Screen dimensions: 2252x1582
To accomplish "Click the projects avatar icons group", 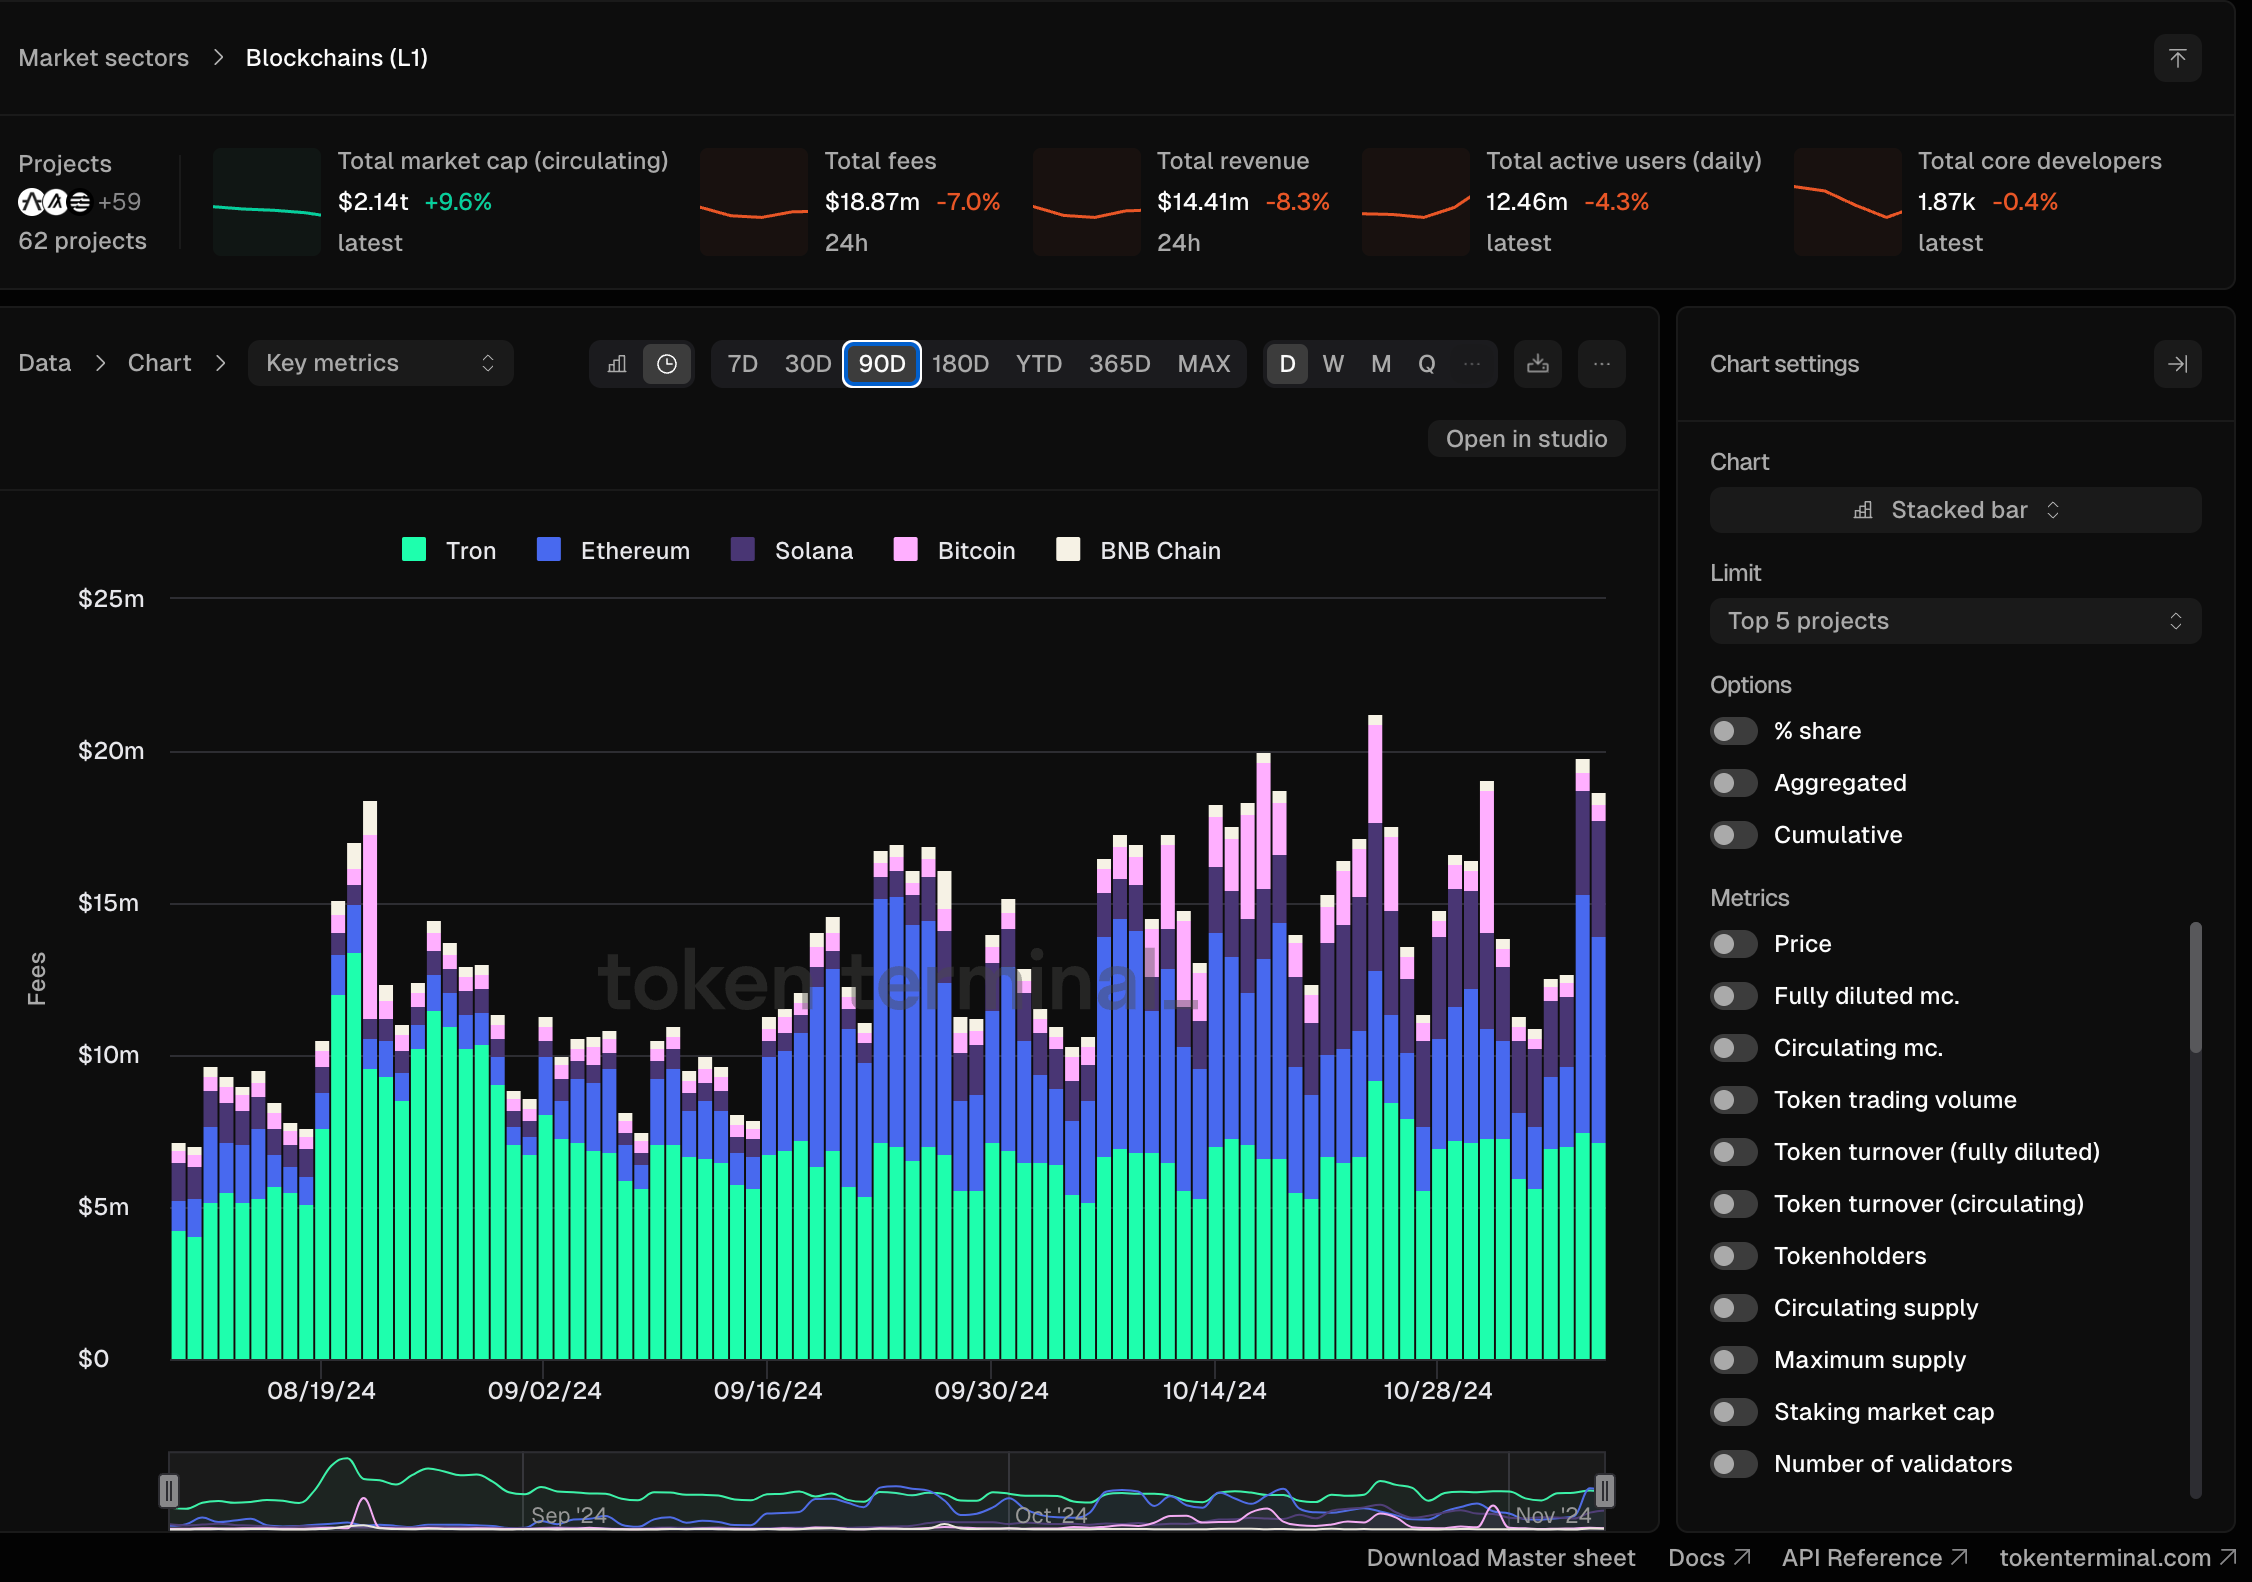I will click(x=54, y=202).
